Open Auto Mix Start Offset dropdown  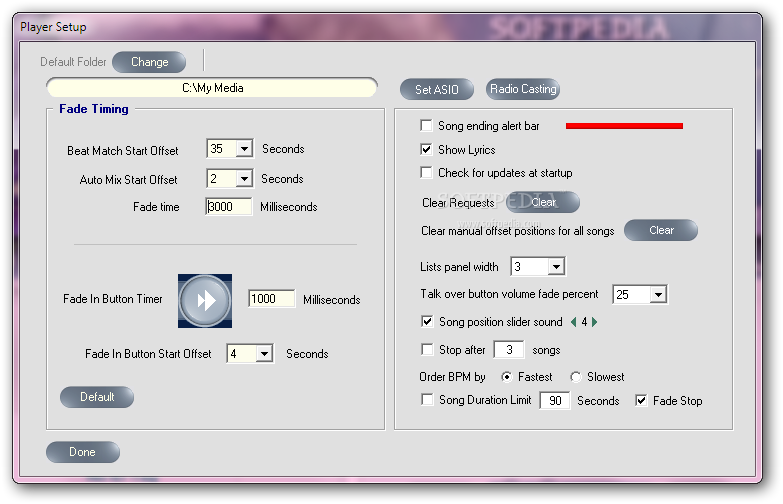(244, 179)
